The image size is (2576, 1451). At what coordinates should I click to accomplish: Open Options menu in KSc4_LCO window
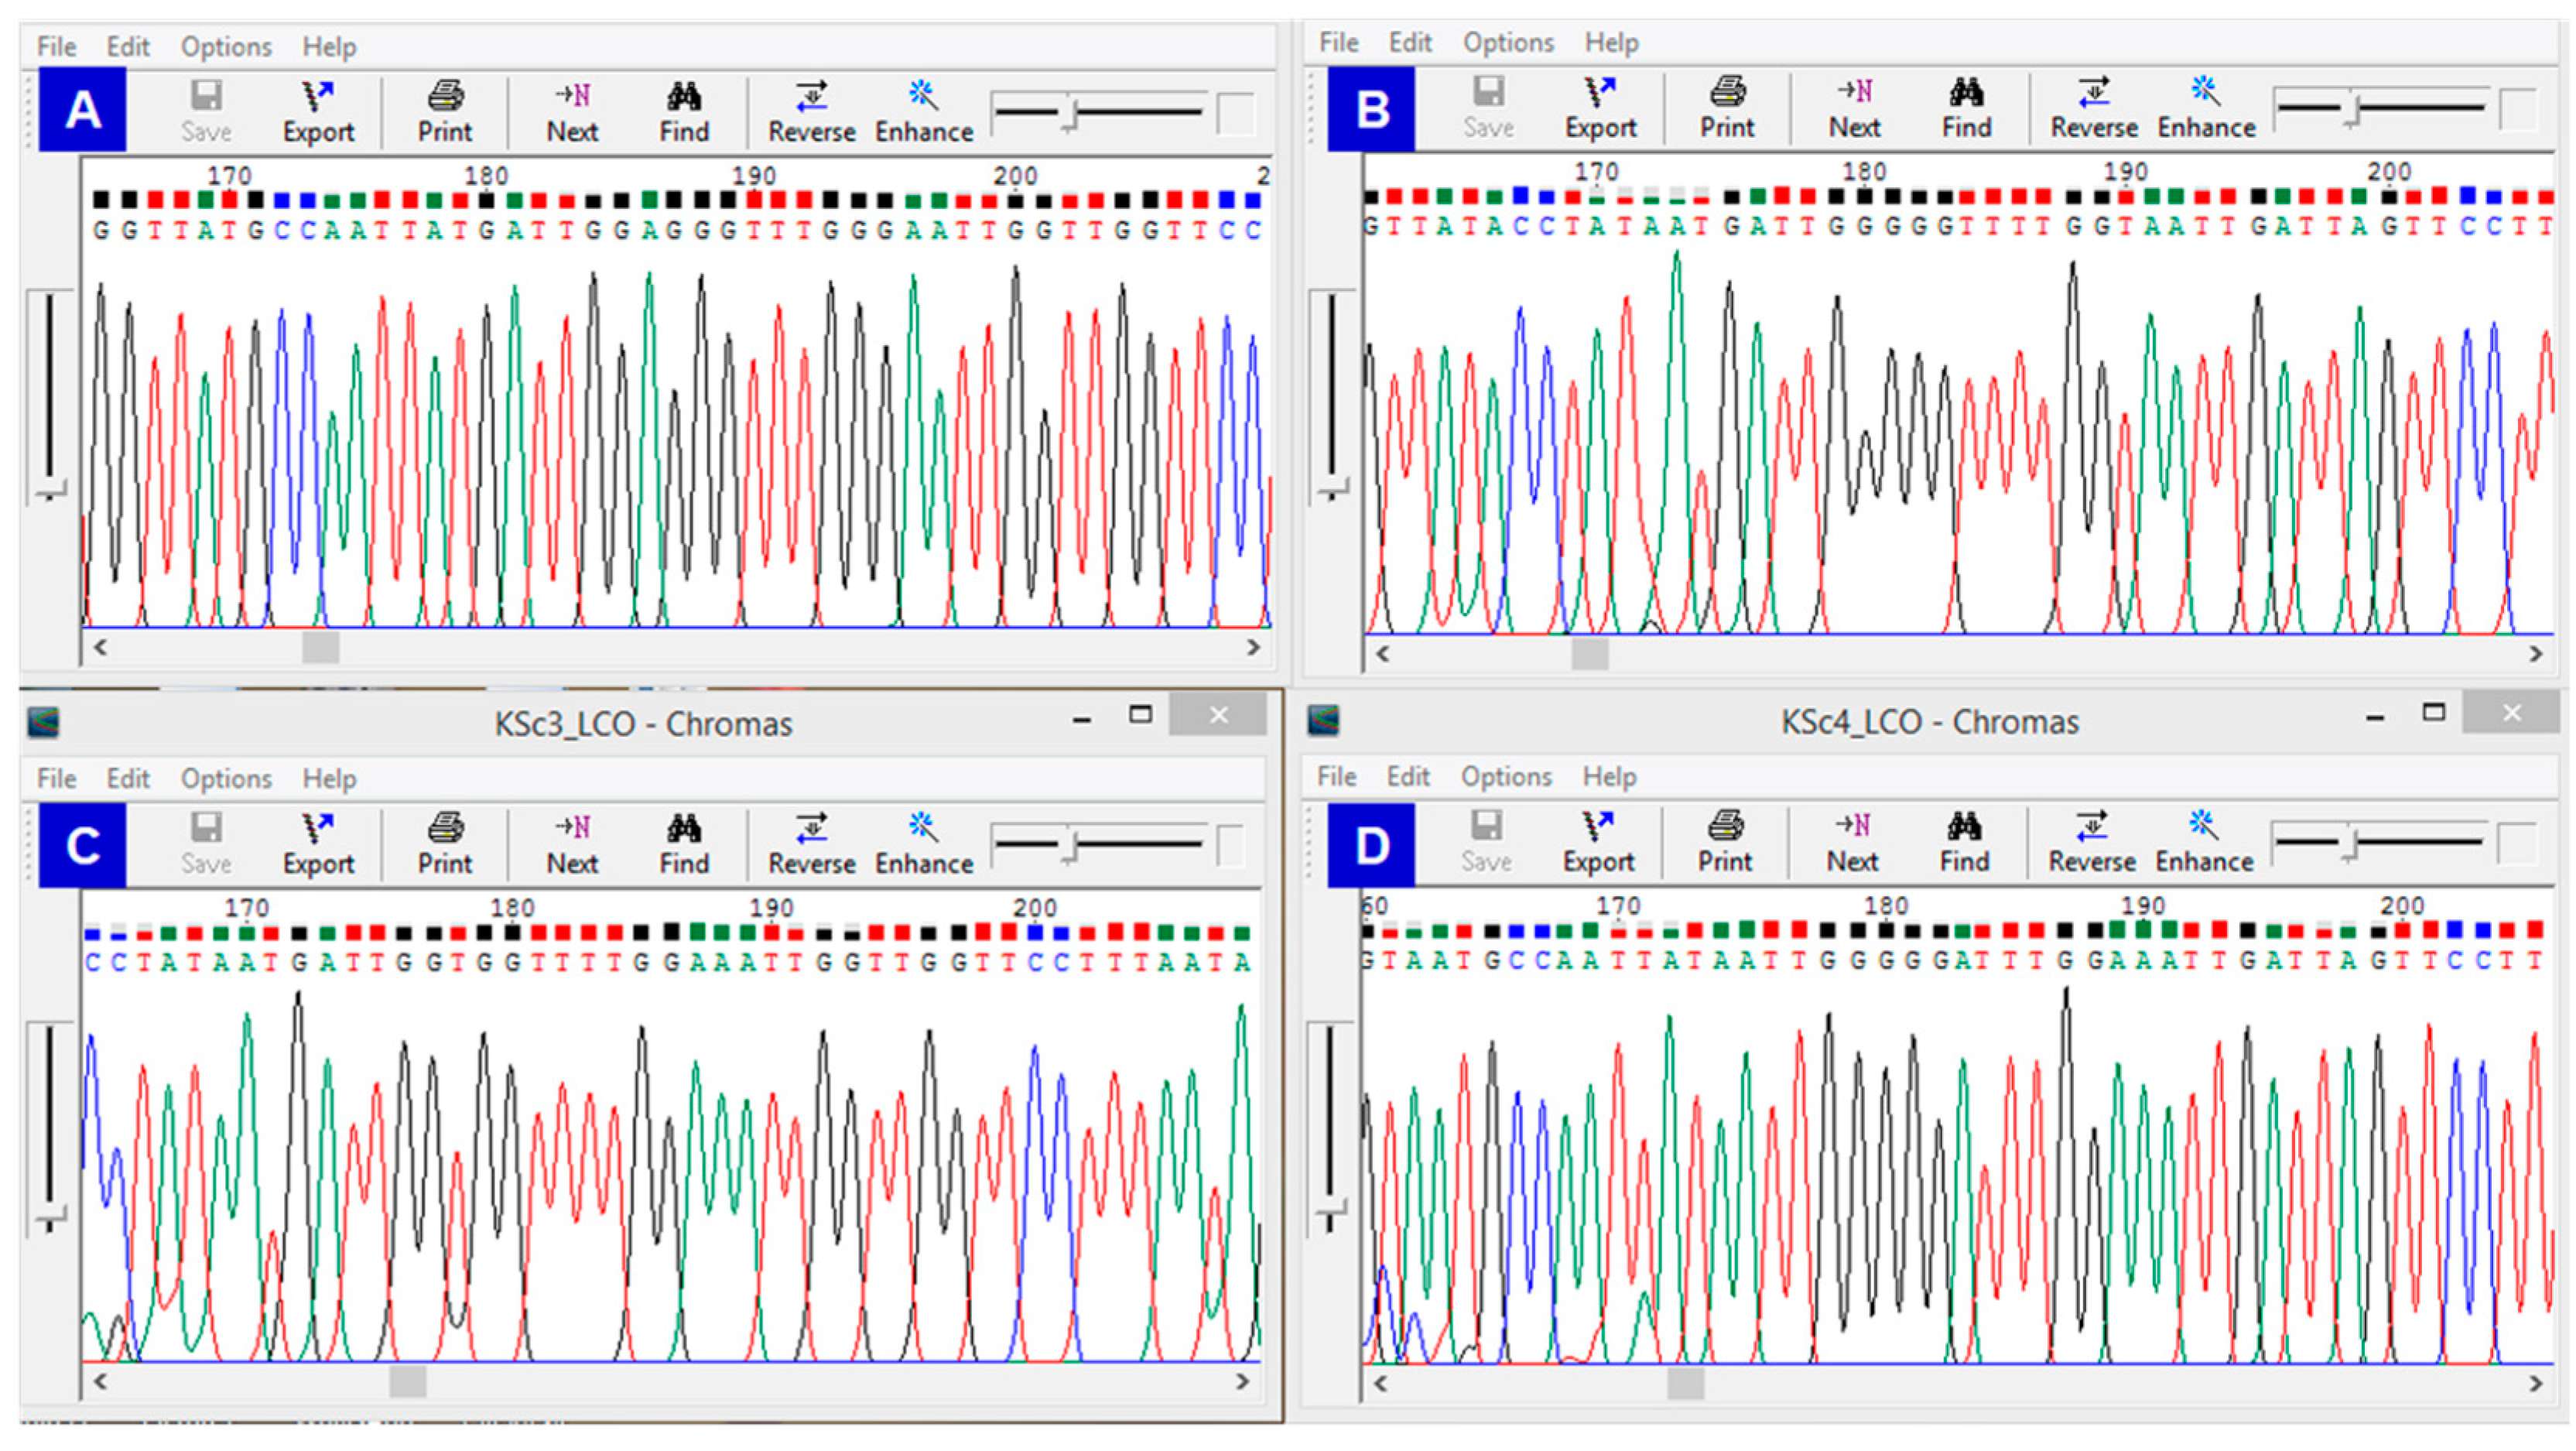point(1506,776)
